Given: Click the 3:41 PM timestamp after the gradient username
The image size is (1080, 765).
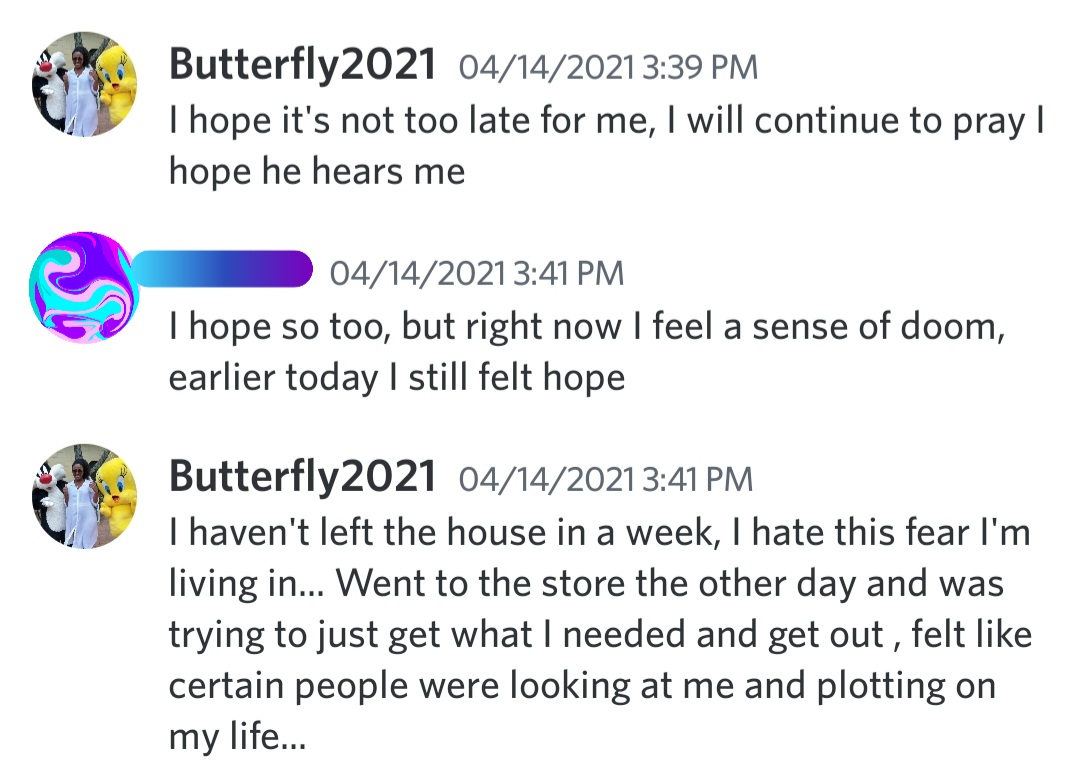Looking at the screenshot, I should pos(476,273).
